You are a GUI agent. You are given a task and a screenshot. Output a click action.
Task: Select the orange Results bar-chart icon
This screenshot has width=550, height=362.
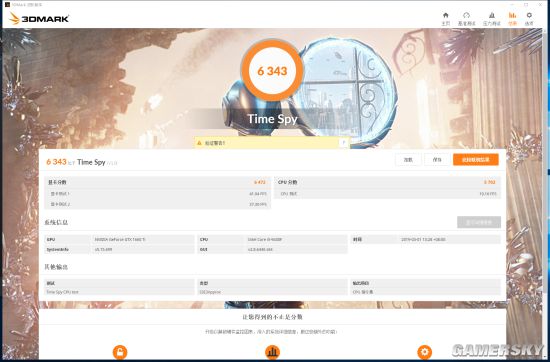tap(512, 15)
